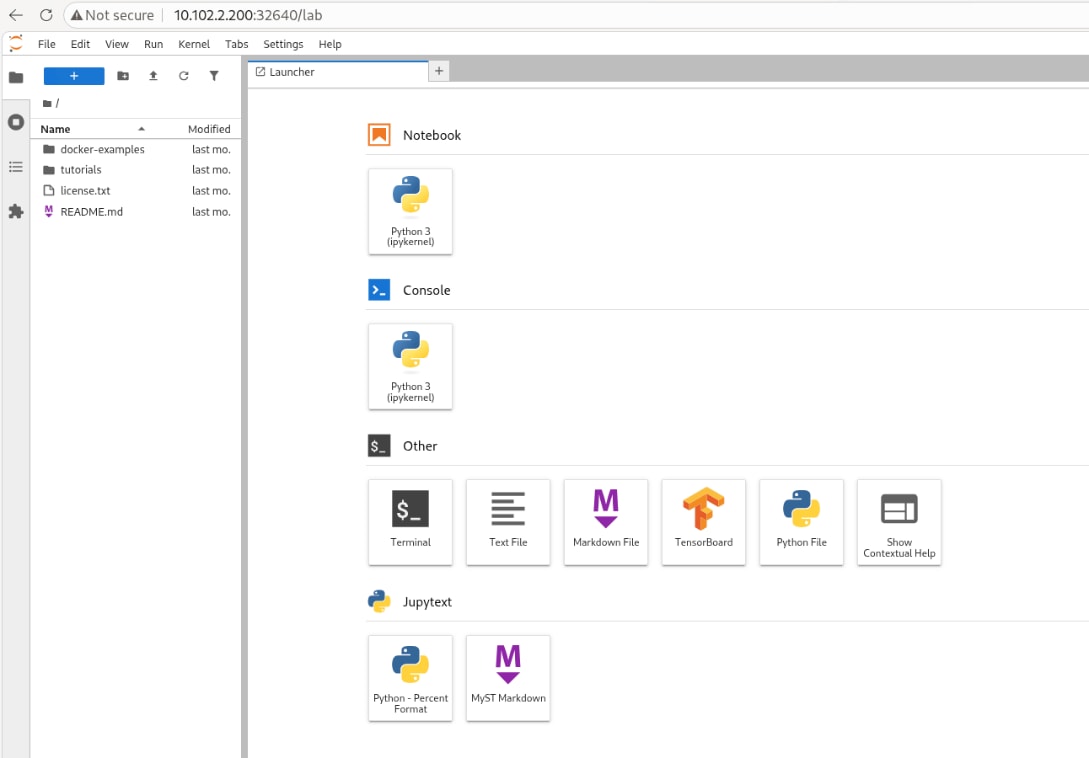This screenshot has height=758, width=1089.
Task: Toggle the file filter funnel icon
Action: pyautogui.click(x=214, y=76)
